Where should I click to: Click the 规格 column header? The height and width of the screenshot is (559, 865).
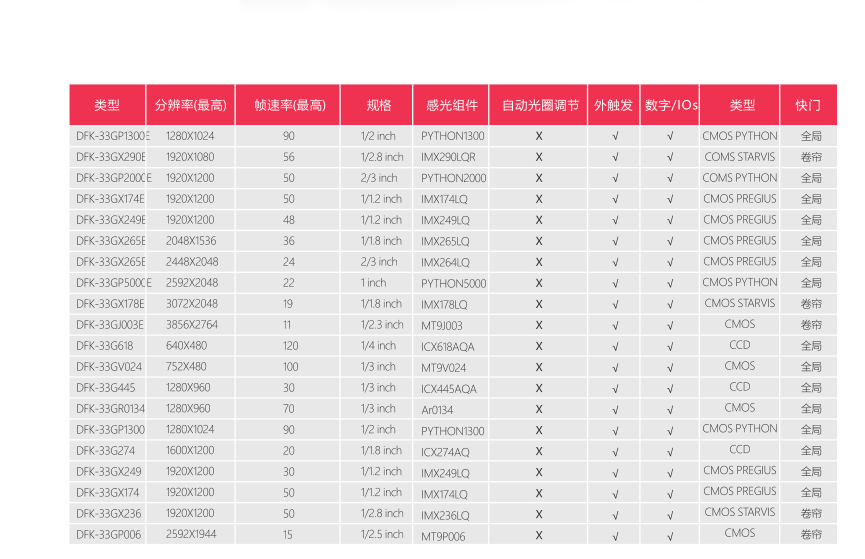(x=379, y=105)
